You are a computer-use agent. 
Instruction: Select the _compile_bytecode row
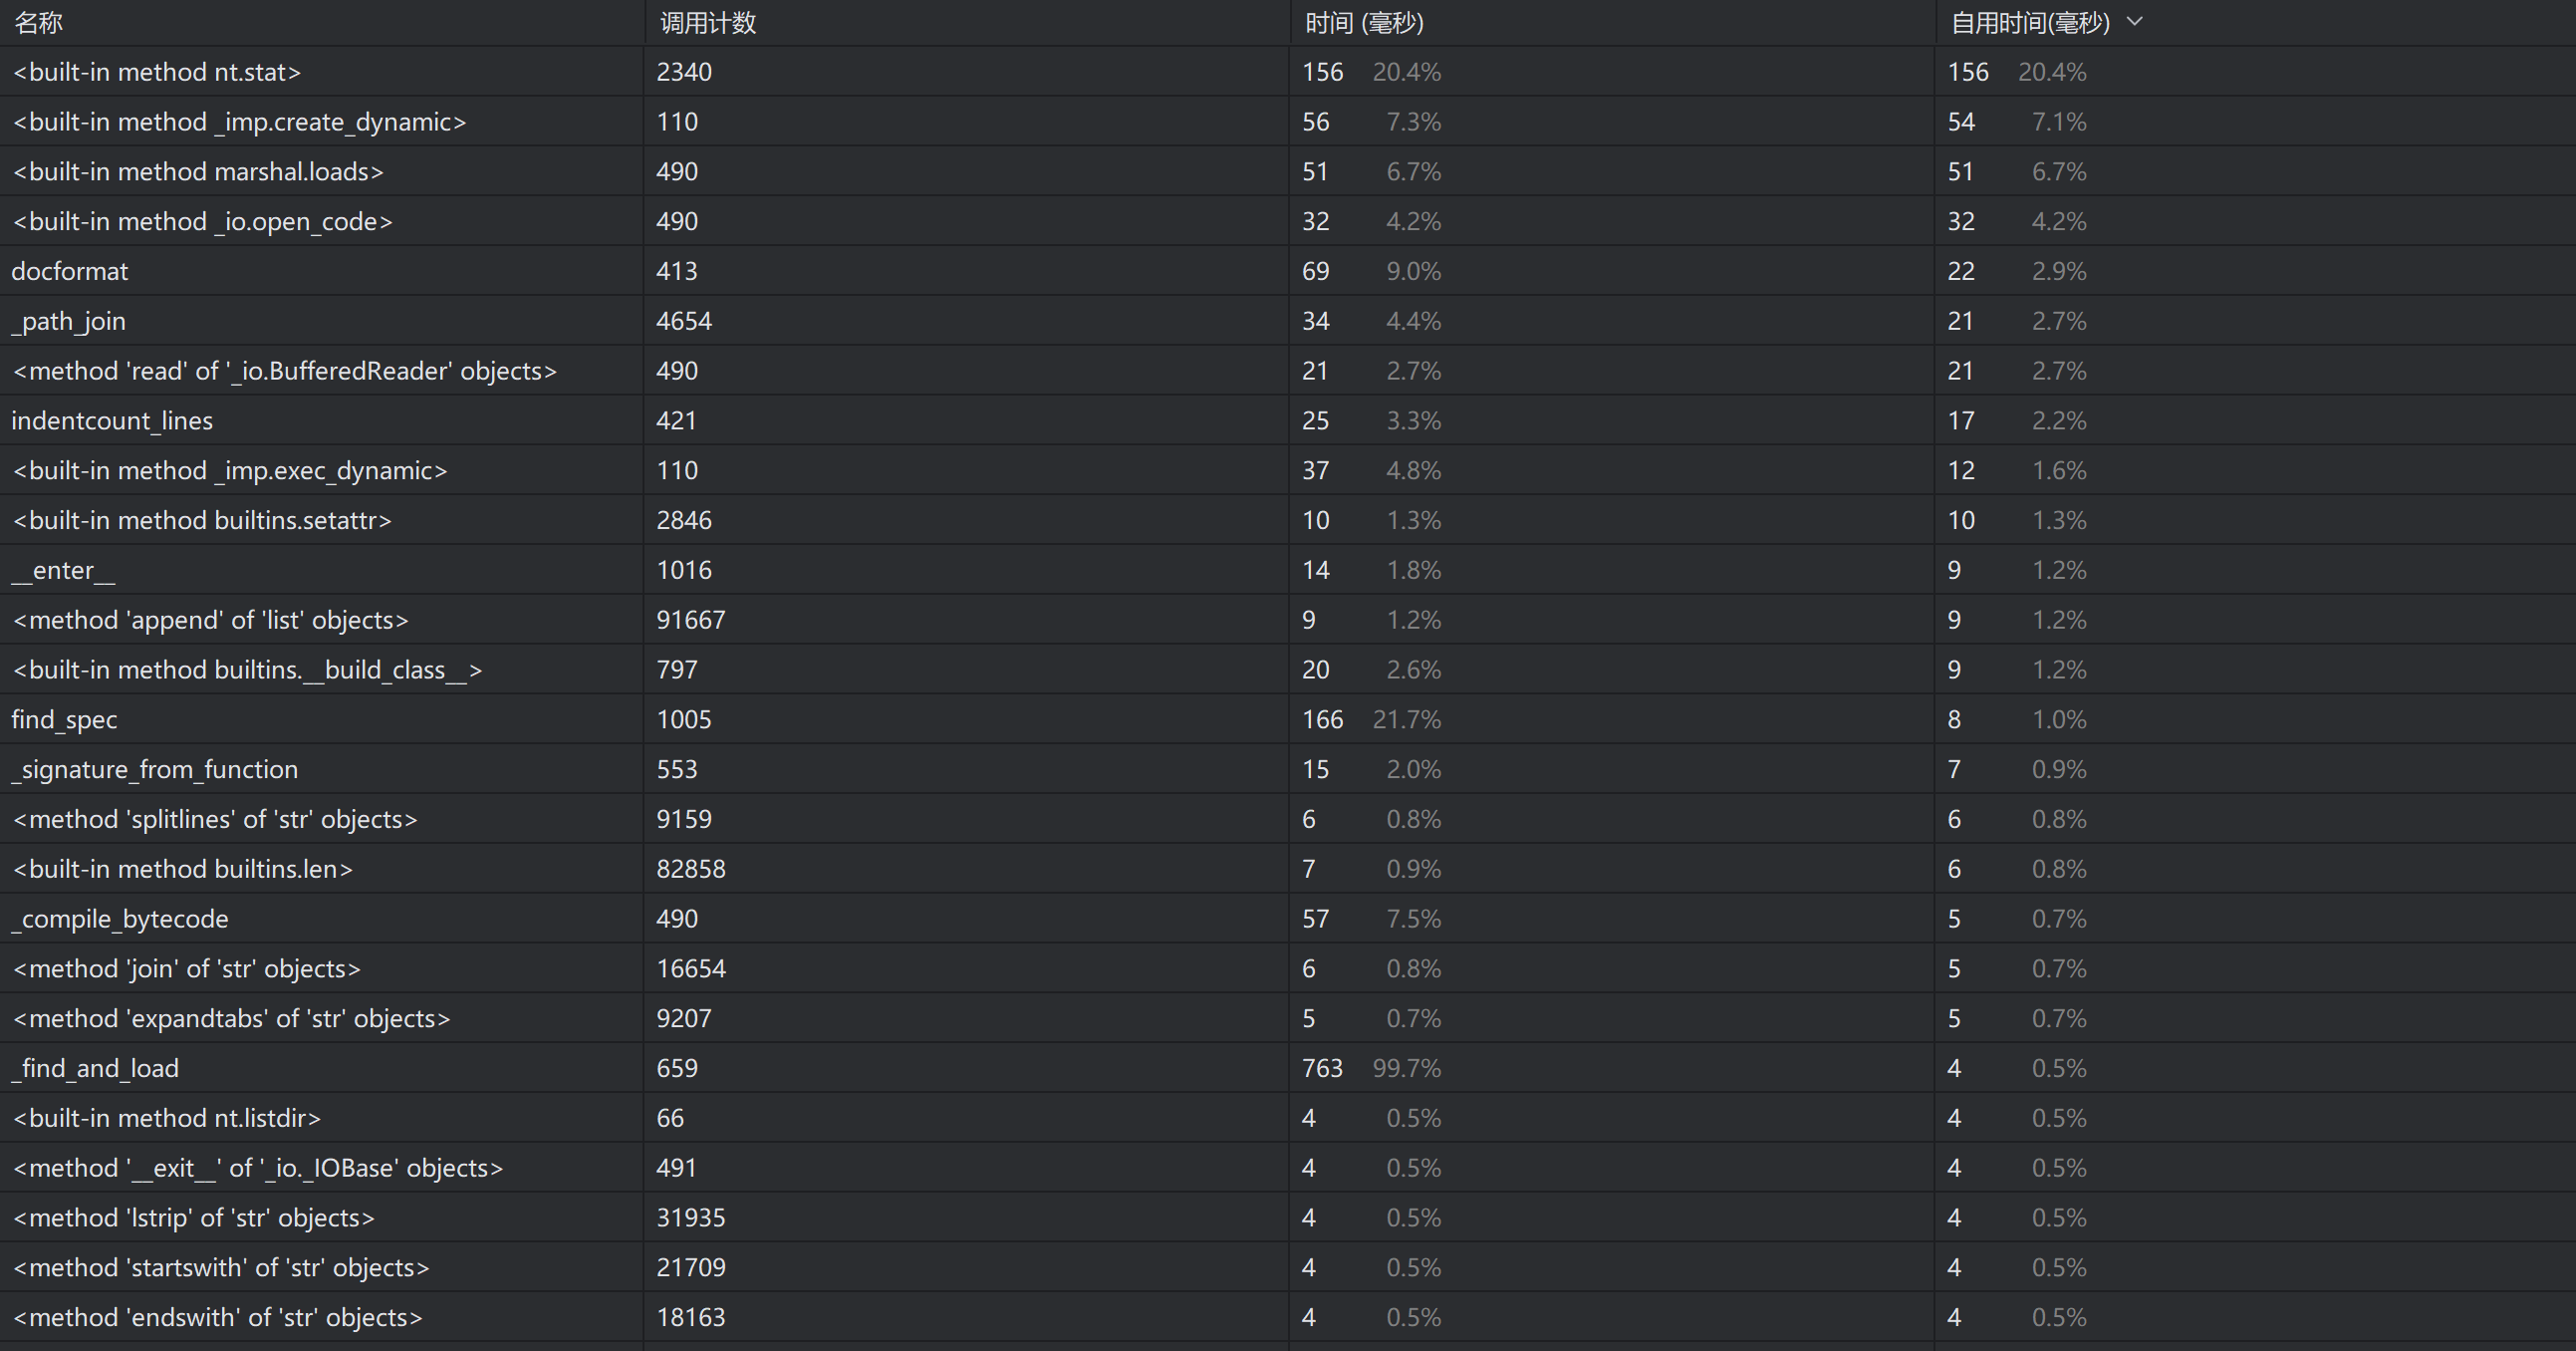click(x=120, y=919)
